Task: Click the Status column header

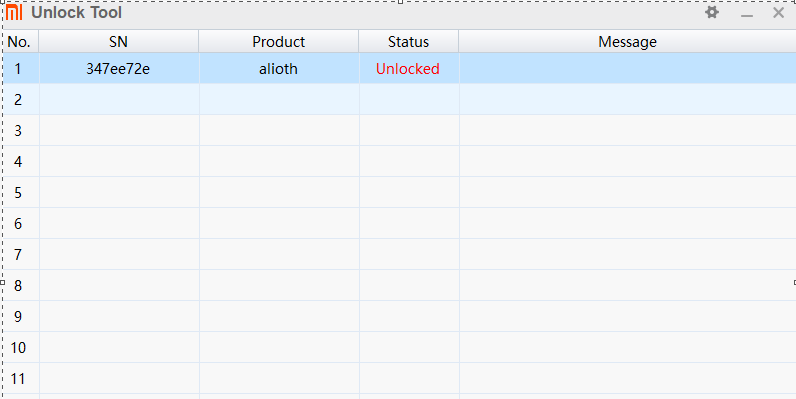Action: point(408,42)
